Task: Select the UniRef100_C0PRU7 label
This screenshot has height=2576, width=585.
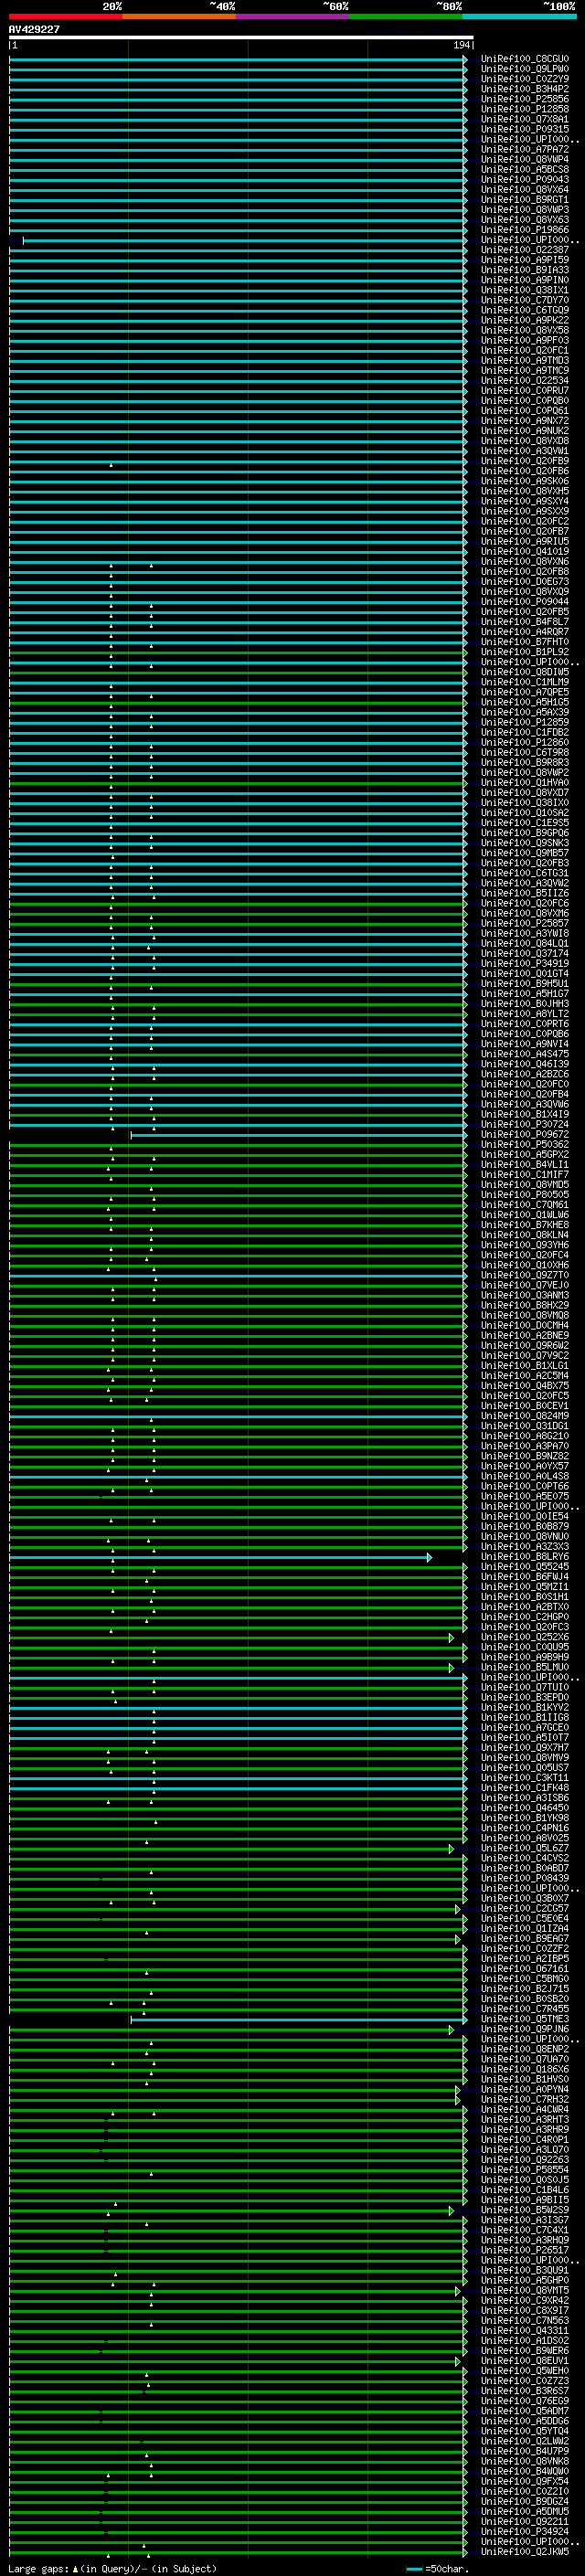Action: tap(524, 390)
